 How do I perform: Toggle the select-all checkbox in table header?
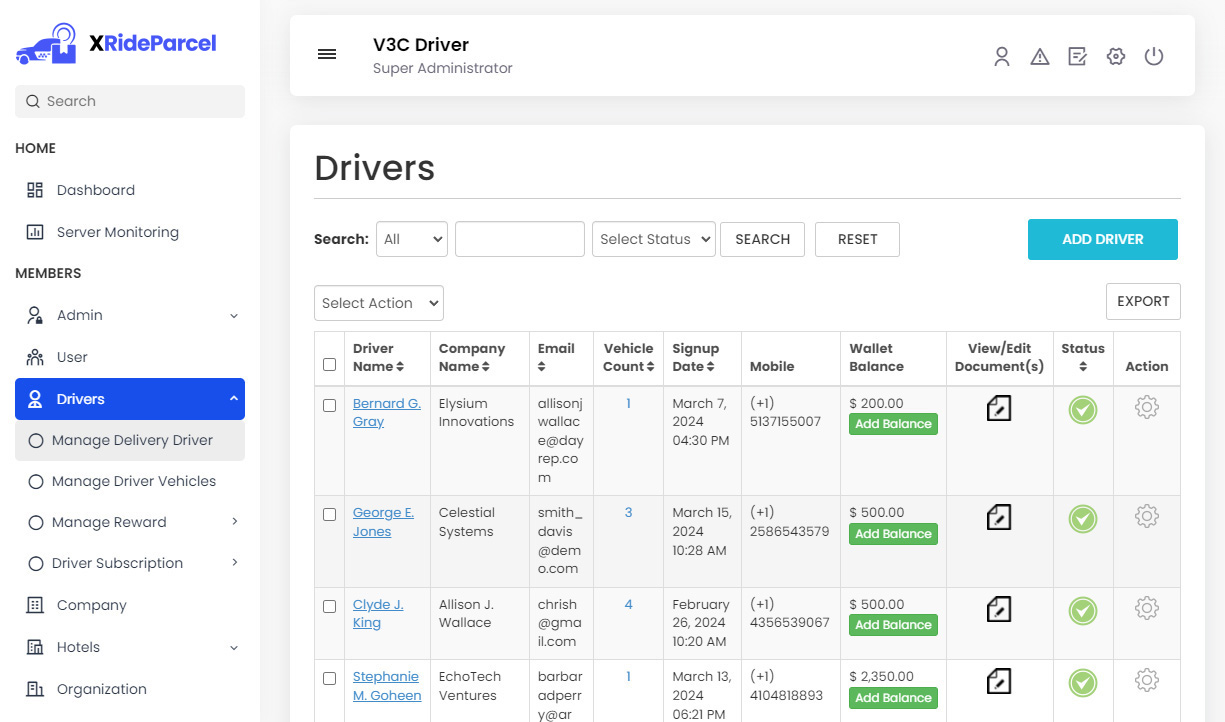point(329,365)
